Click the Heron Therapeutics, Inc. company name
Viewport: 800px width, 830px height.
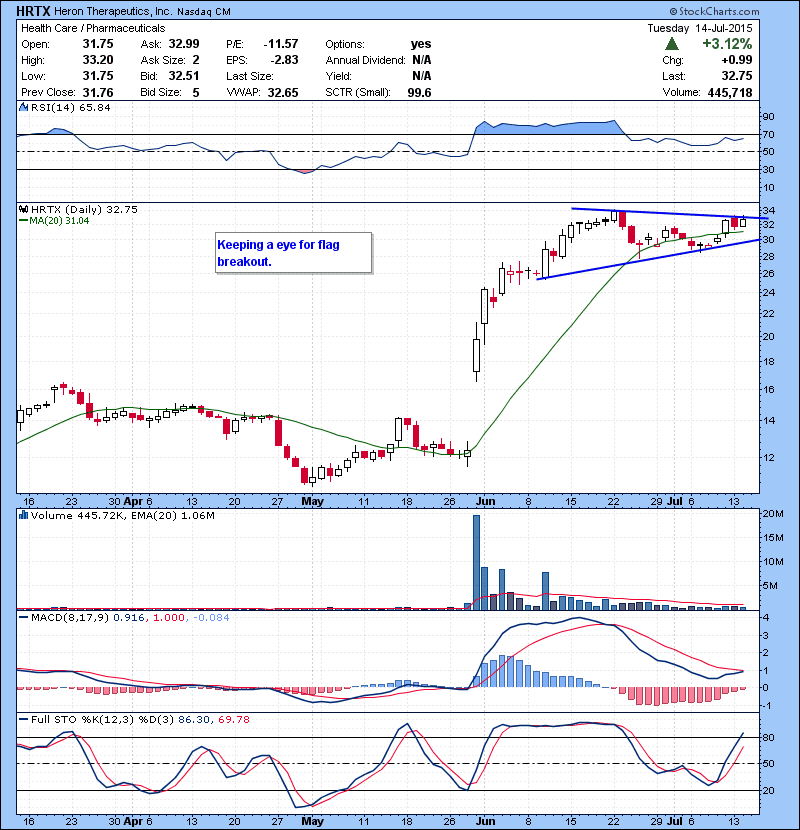click(x=113, y=11)
